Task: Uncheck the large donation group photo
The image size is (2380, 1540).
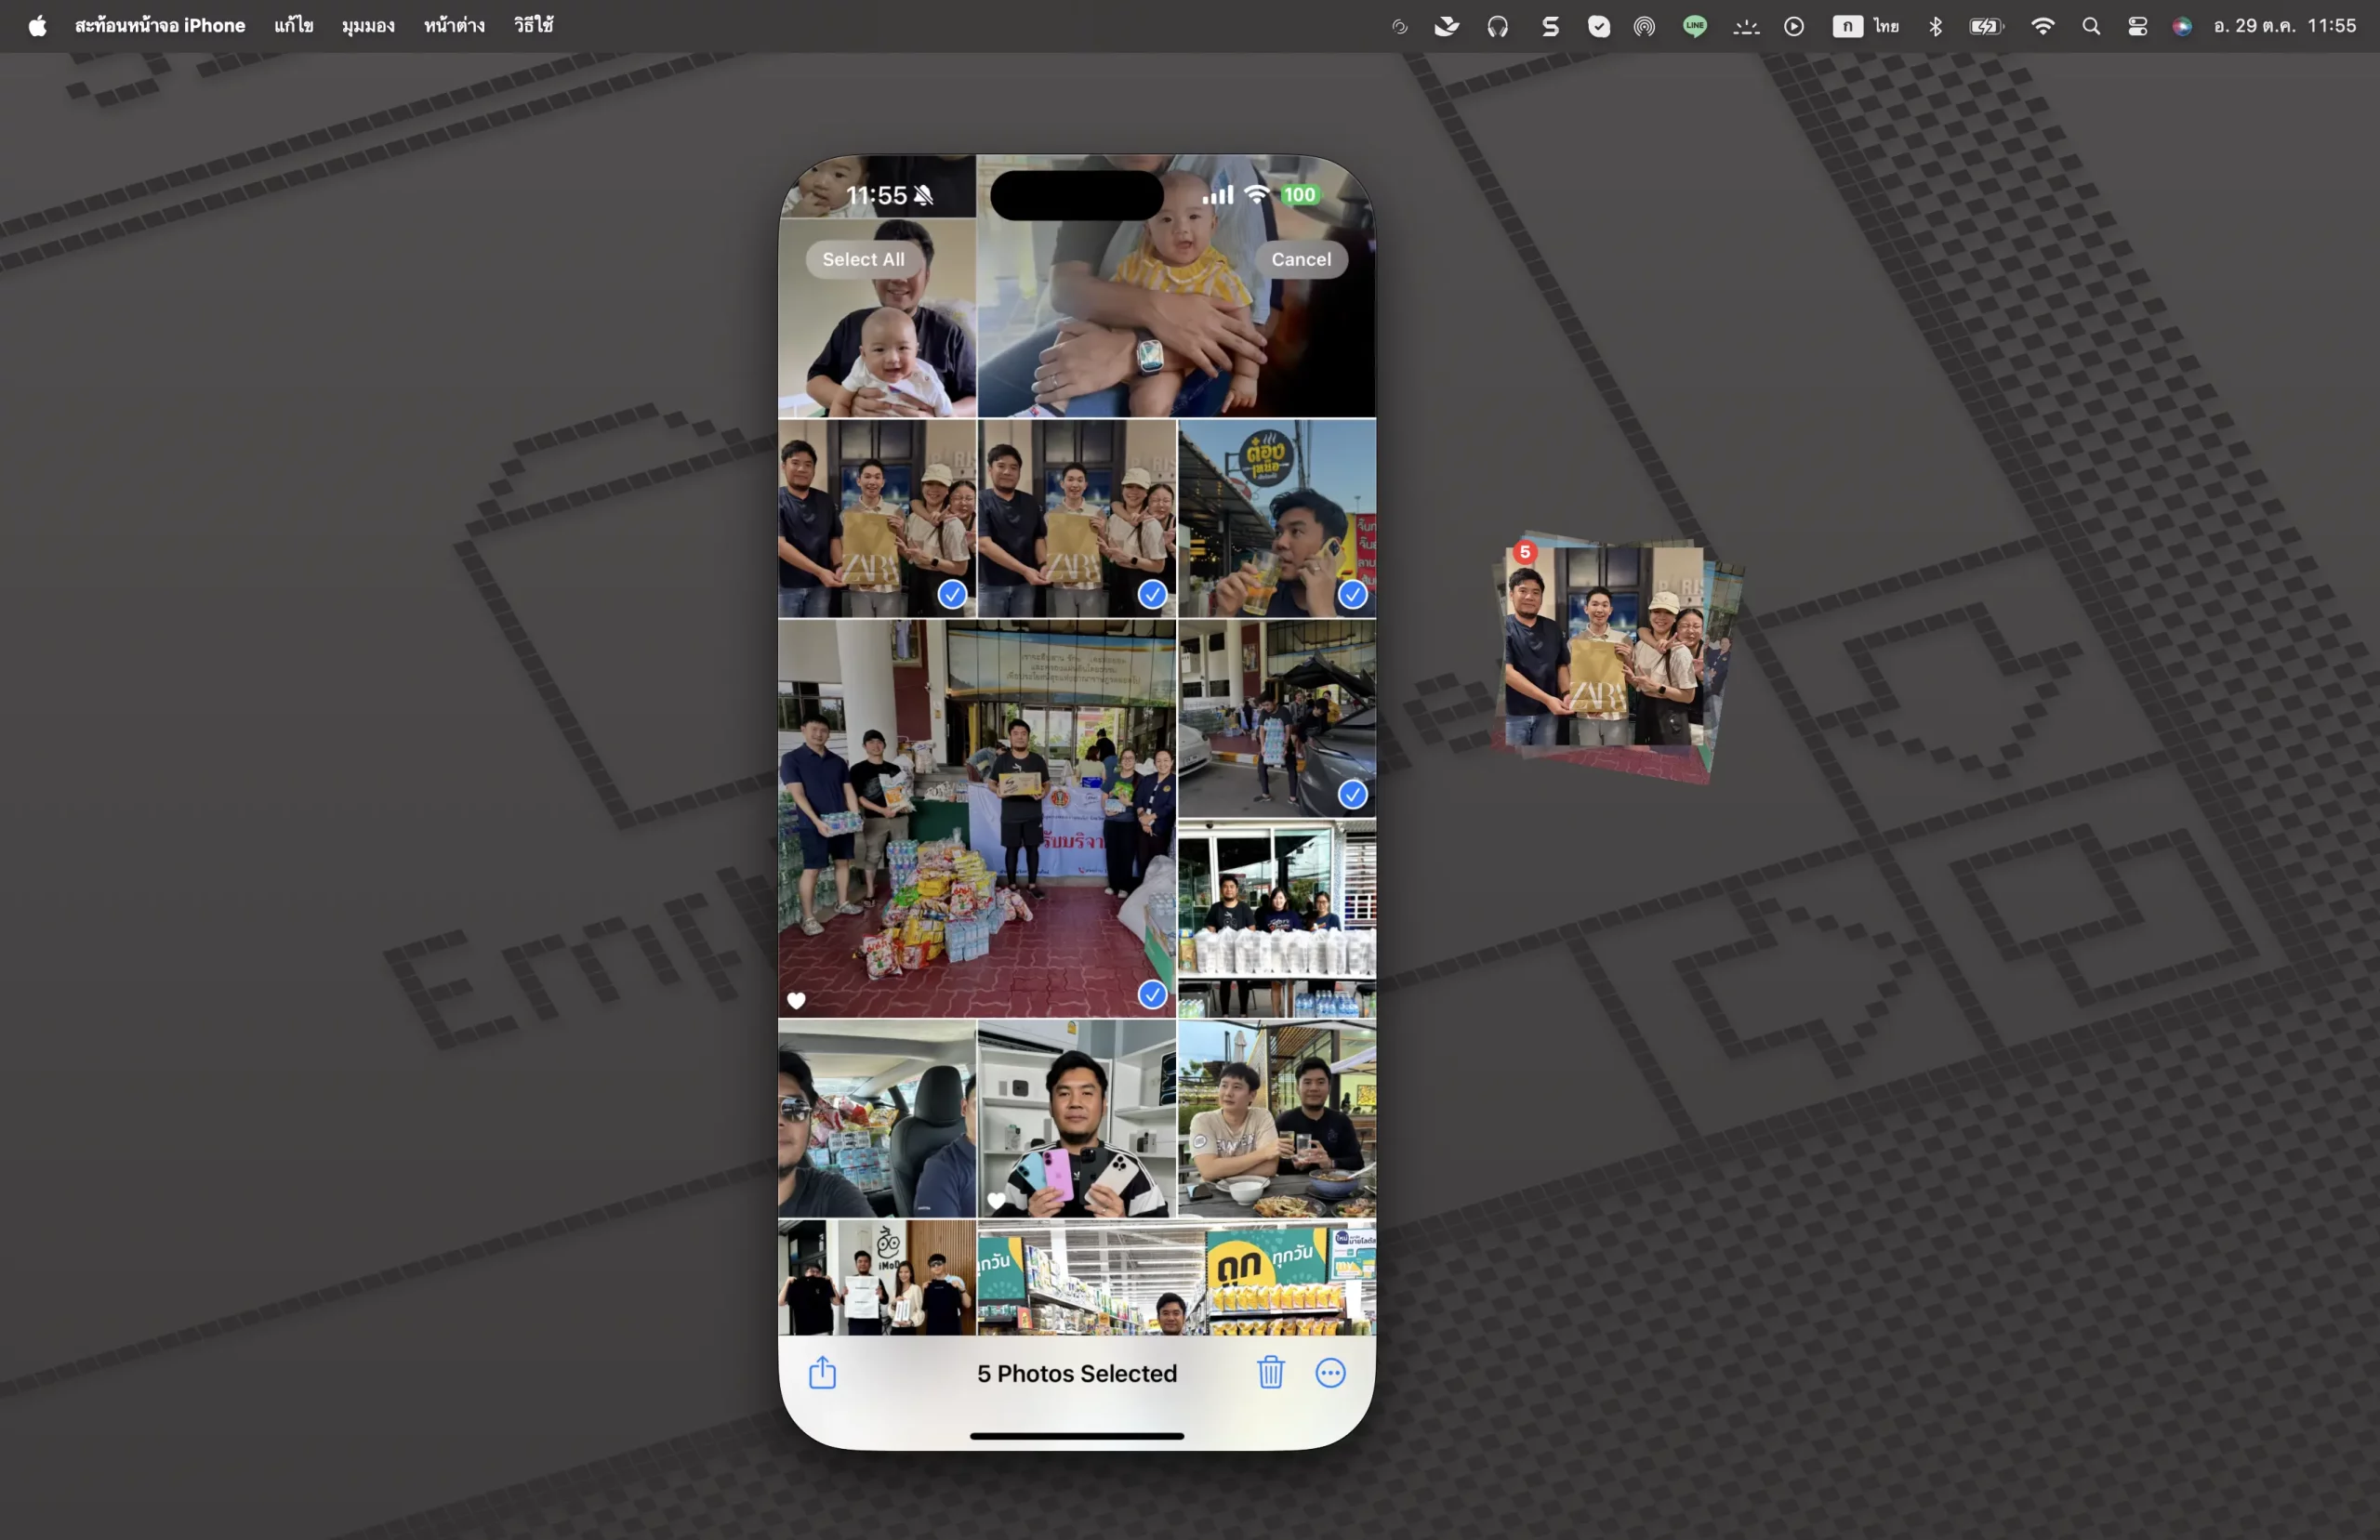Action: pos(1152,994)
